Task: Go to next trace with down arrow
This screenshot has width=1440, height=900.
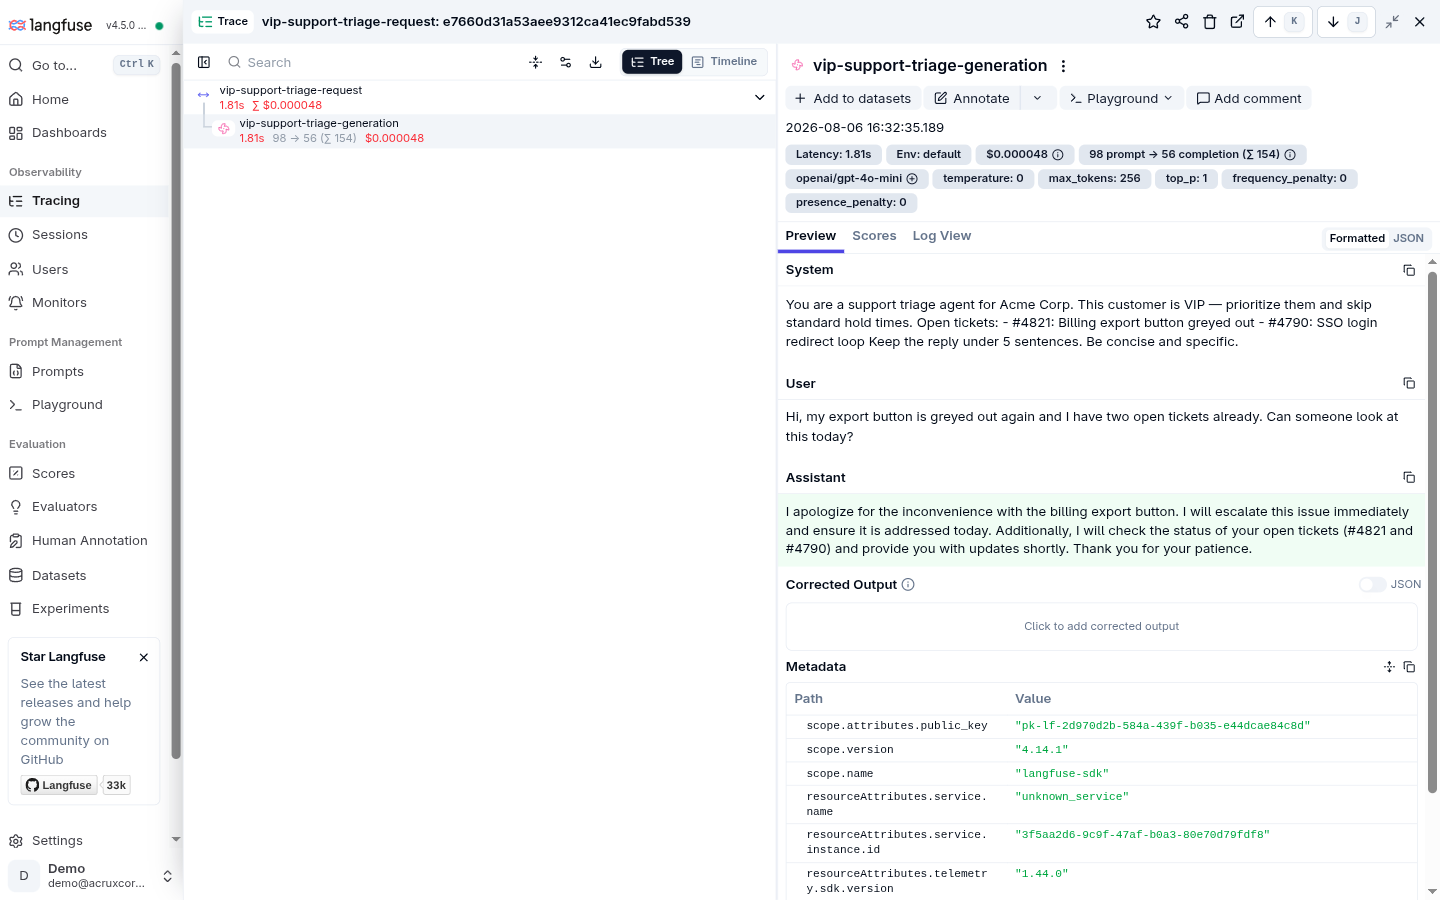Action: coord(1346,22)
